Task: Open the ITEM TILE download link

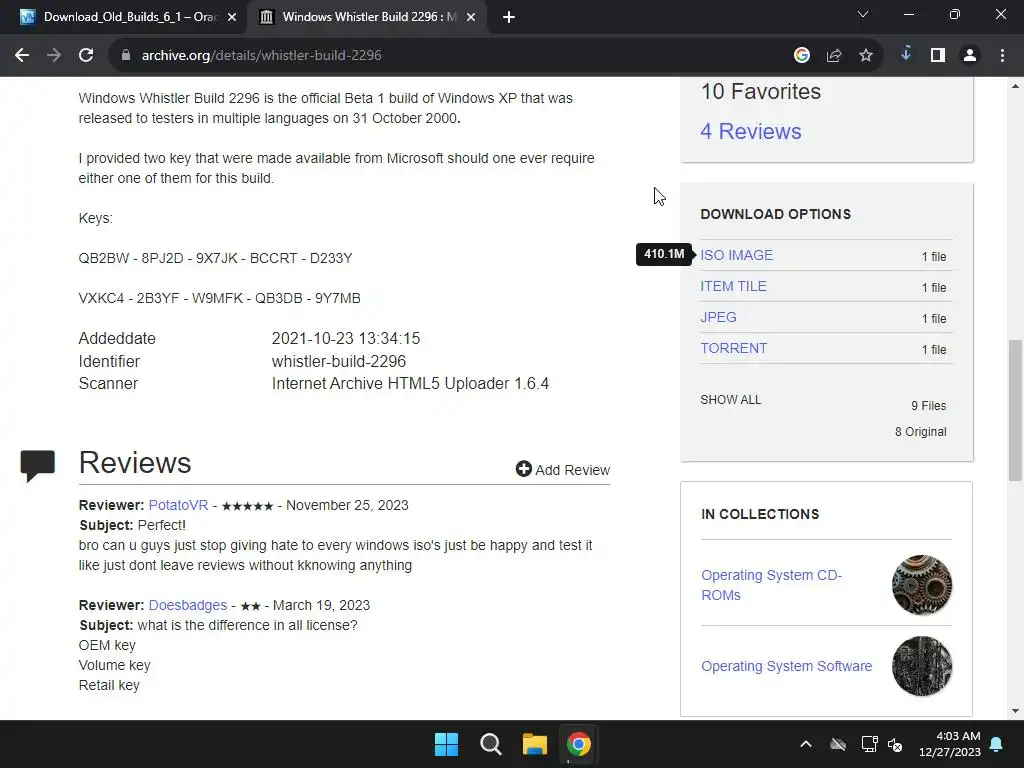Action: tap(733, 286)
